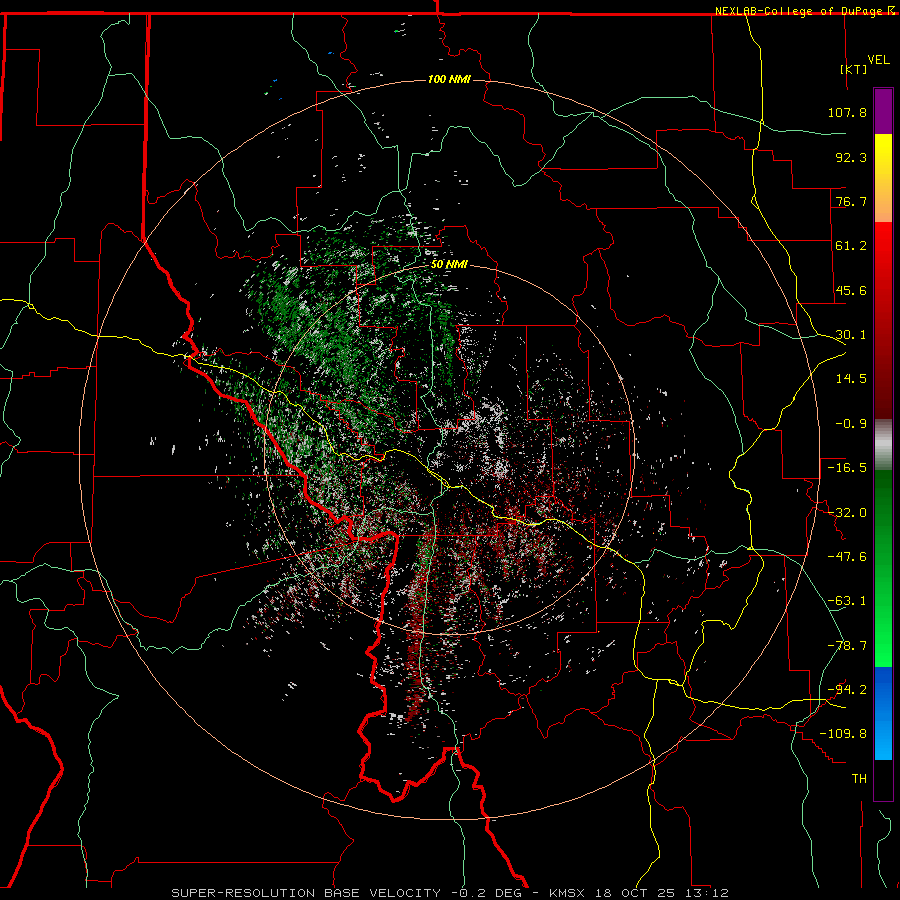Select the 30.1 value on the velocity scale
The width and height of the screenshot is (900, 900).
click(x=851, y=335)
